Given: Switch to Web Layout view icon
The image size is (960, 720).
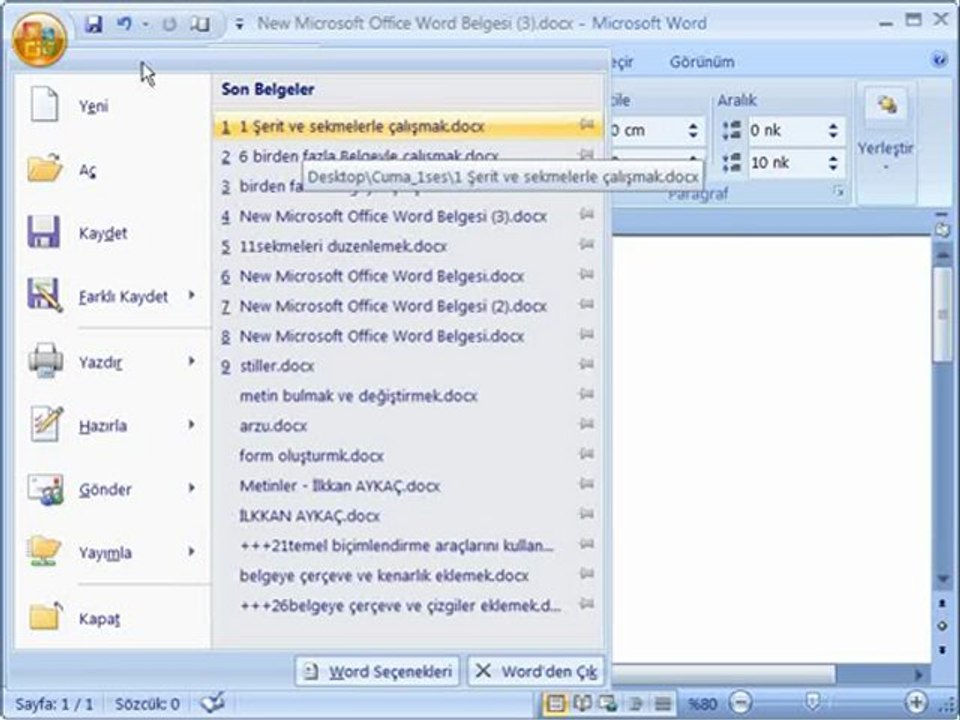Looking at the screenshot, I should point(607,703).
